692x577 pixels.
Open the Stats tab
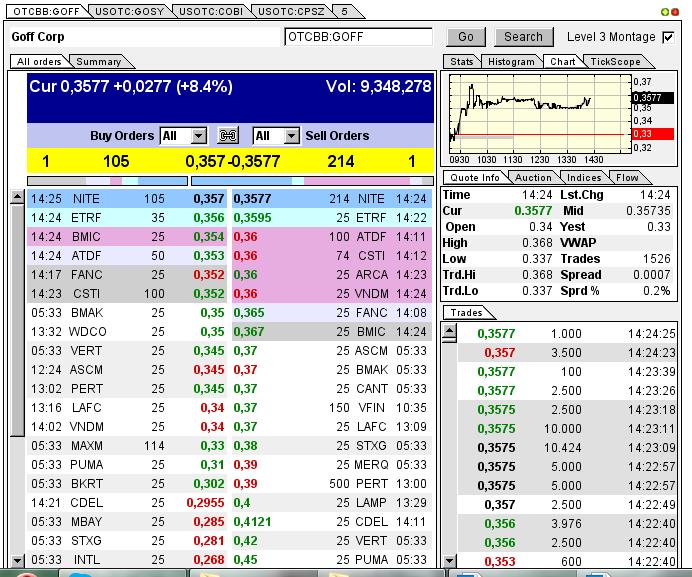(x=462, y=61)
